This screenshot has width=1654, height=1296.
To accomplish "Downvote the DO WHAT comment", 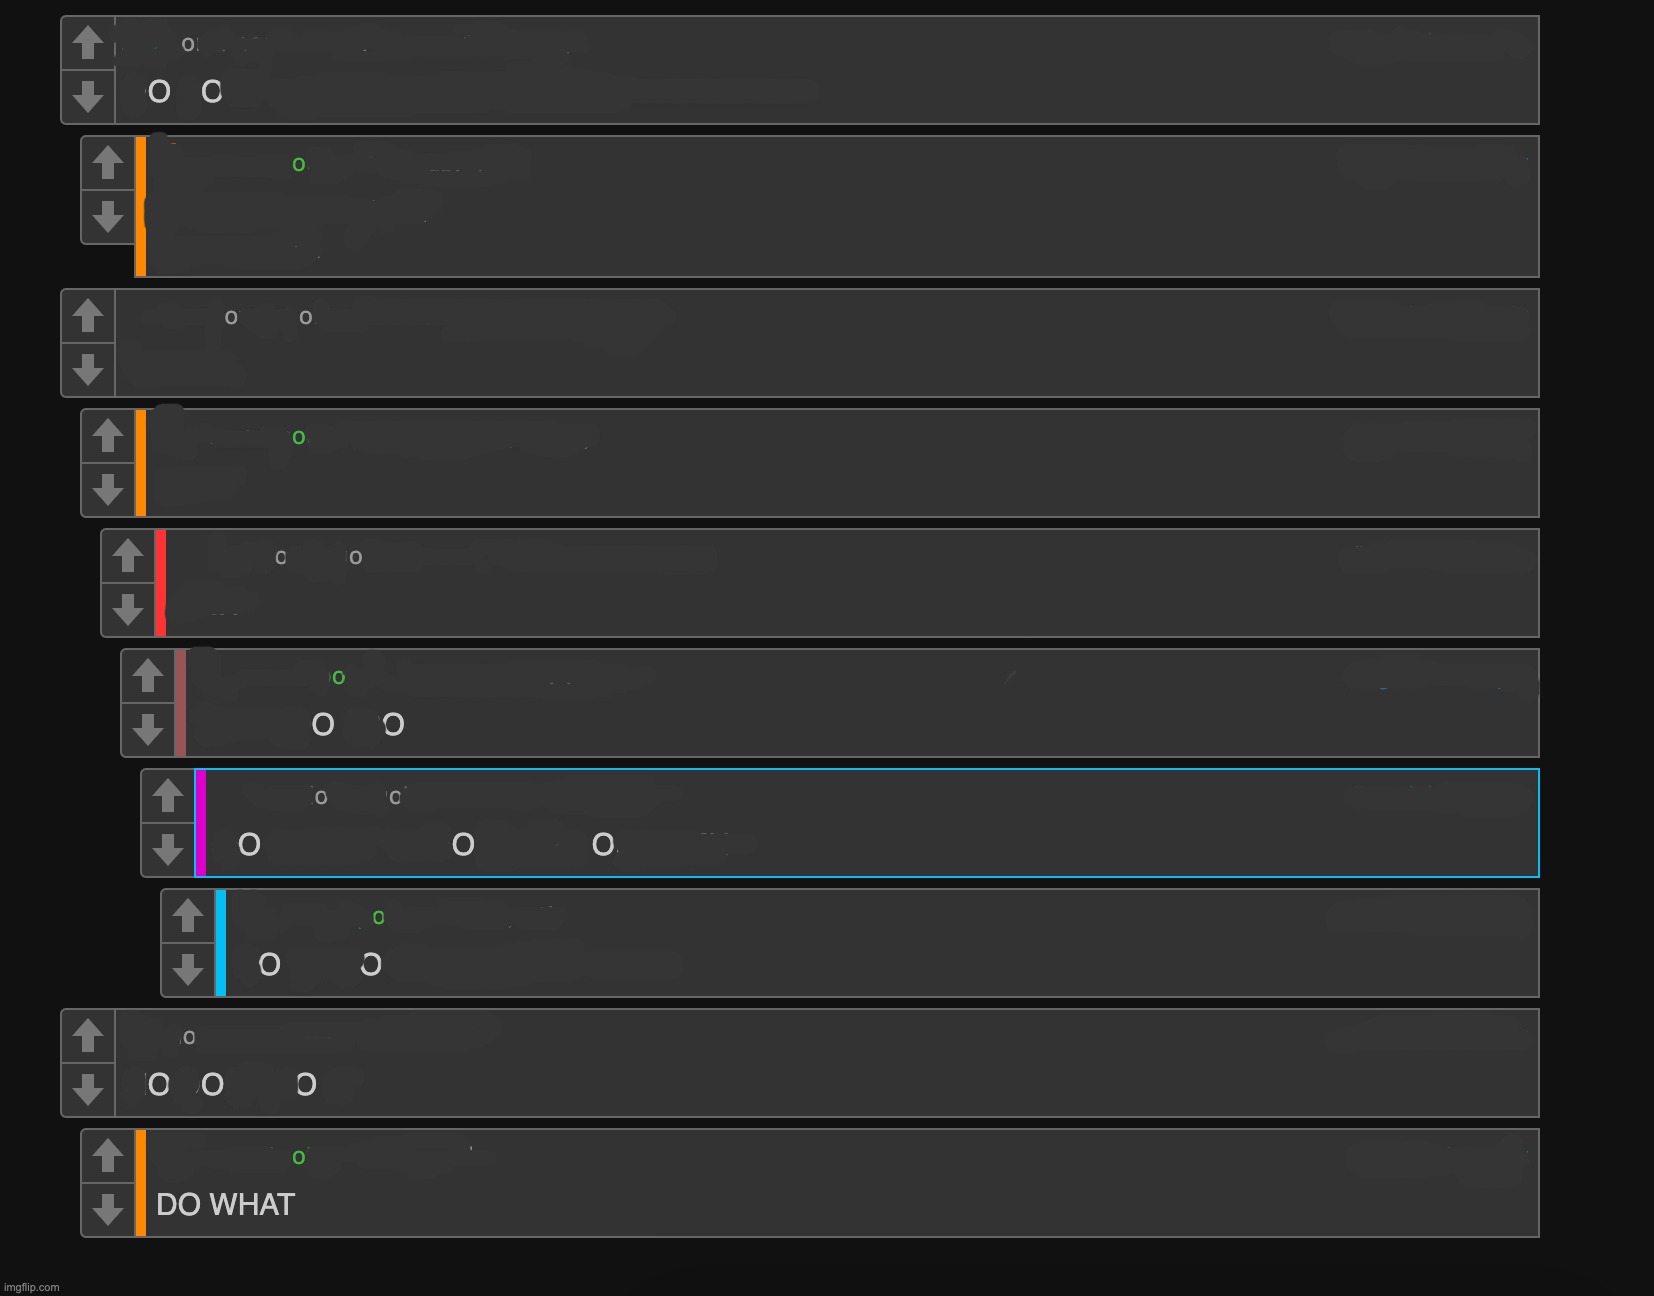I will tap(108, 1210).
